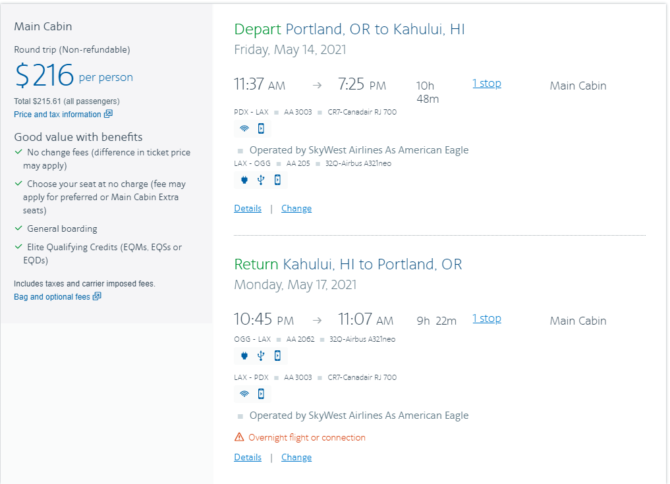
Task: Open Details for Portland to Kahului flight
Action: click(x=247, y=208)
